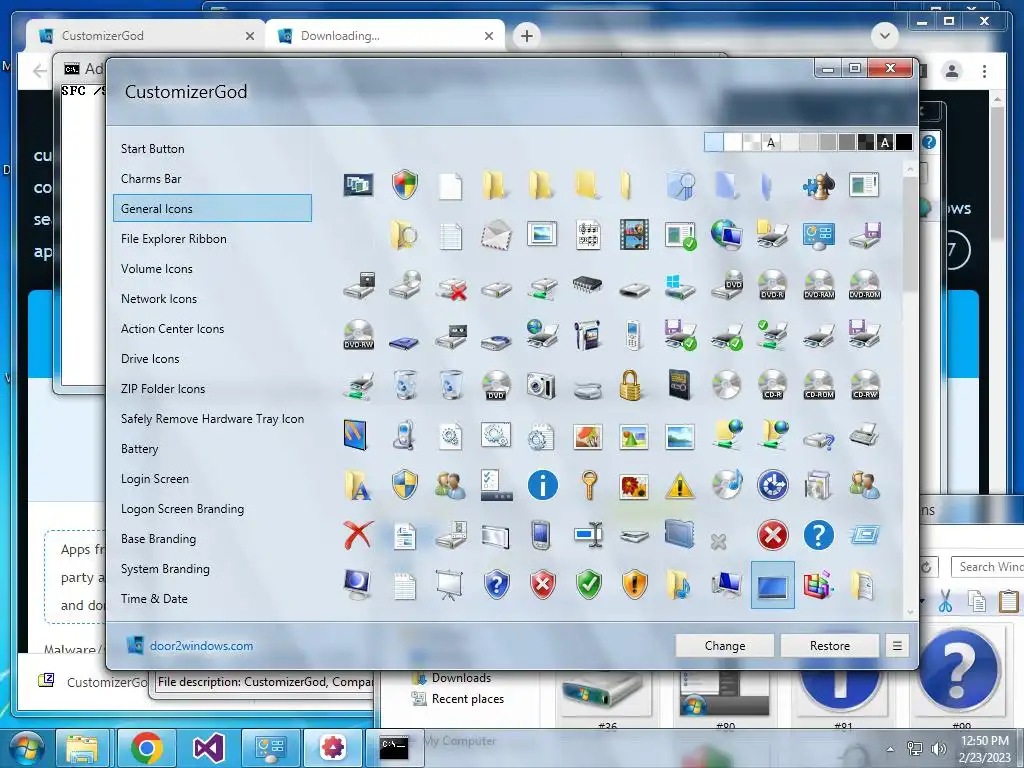Choose the solid black preview background swatch

(904, 142)
